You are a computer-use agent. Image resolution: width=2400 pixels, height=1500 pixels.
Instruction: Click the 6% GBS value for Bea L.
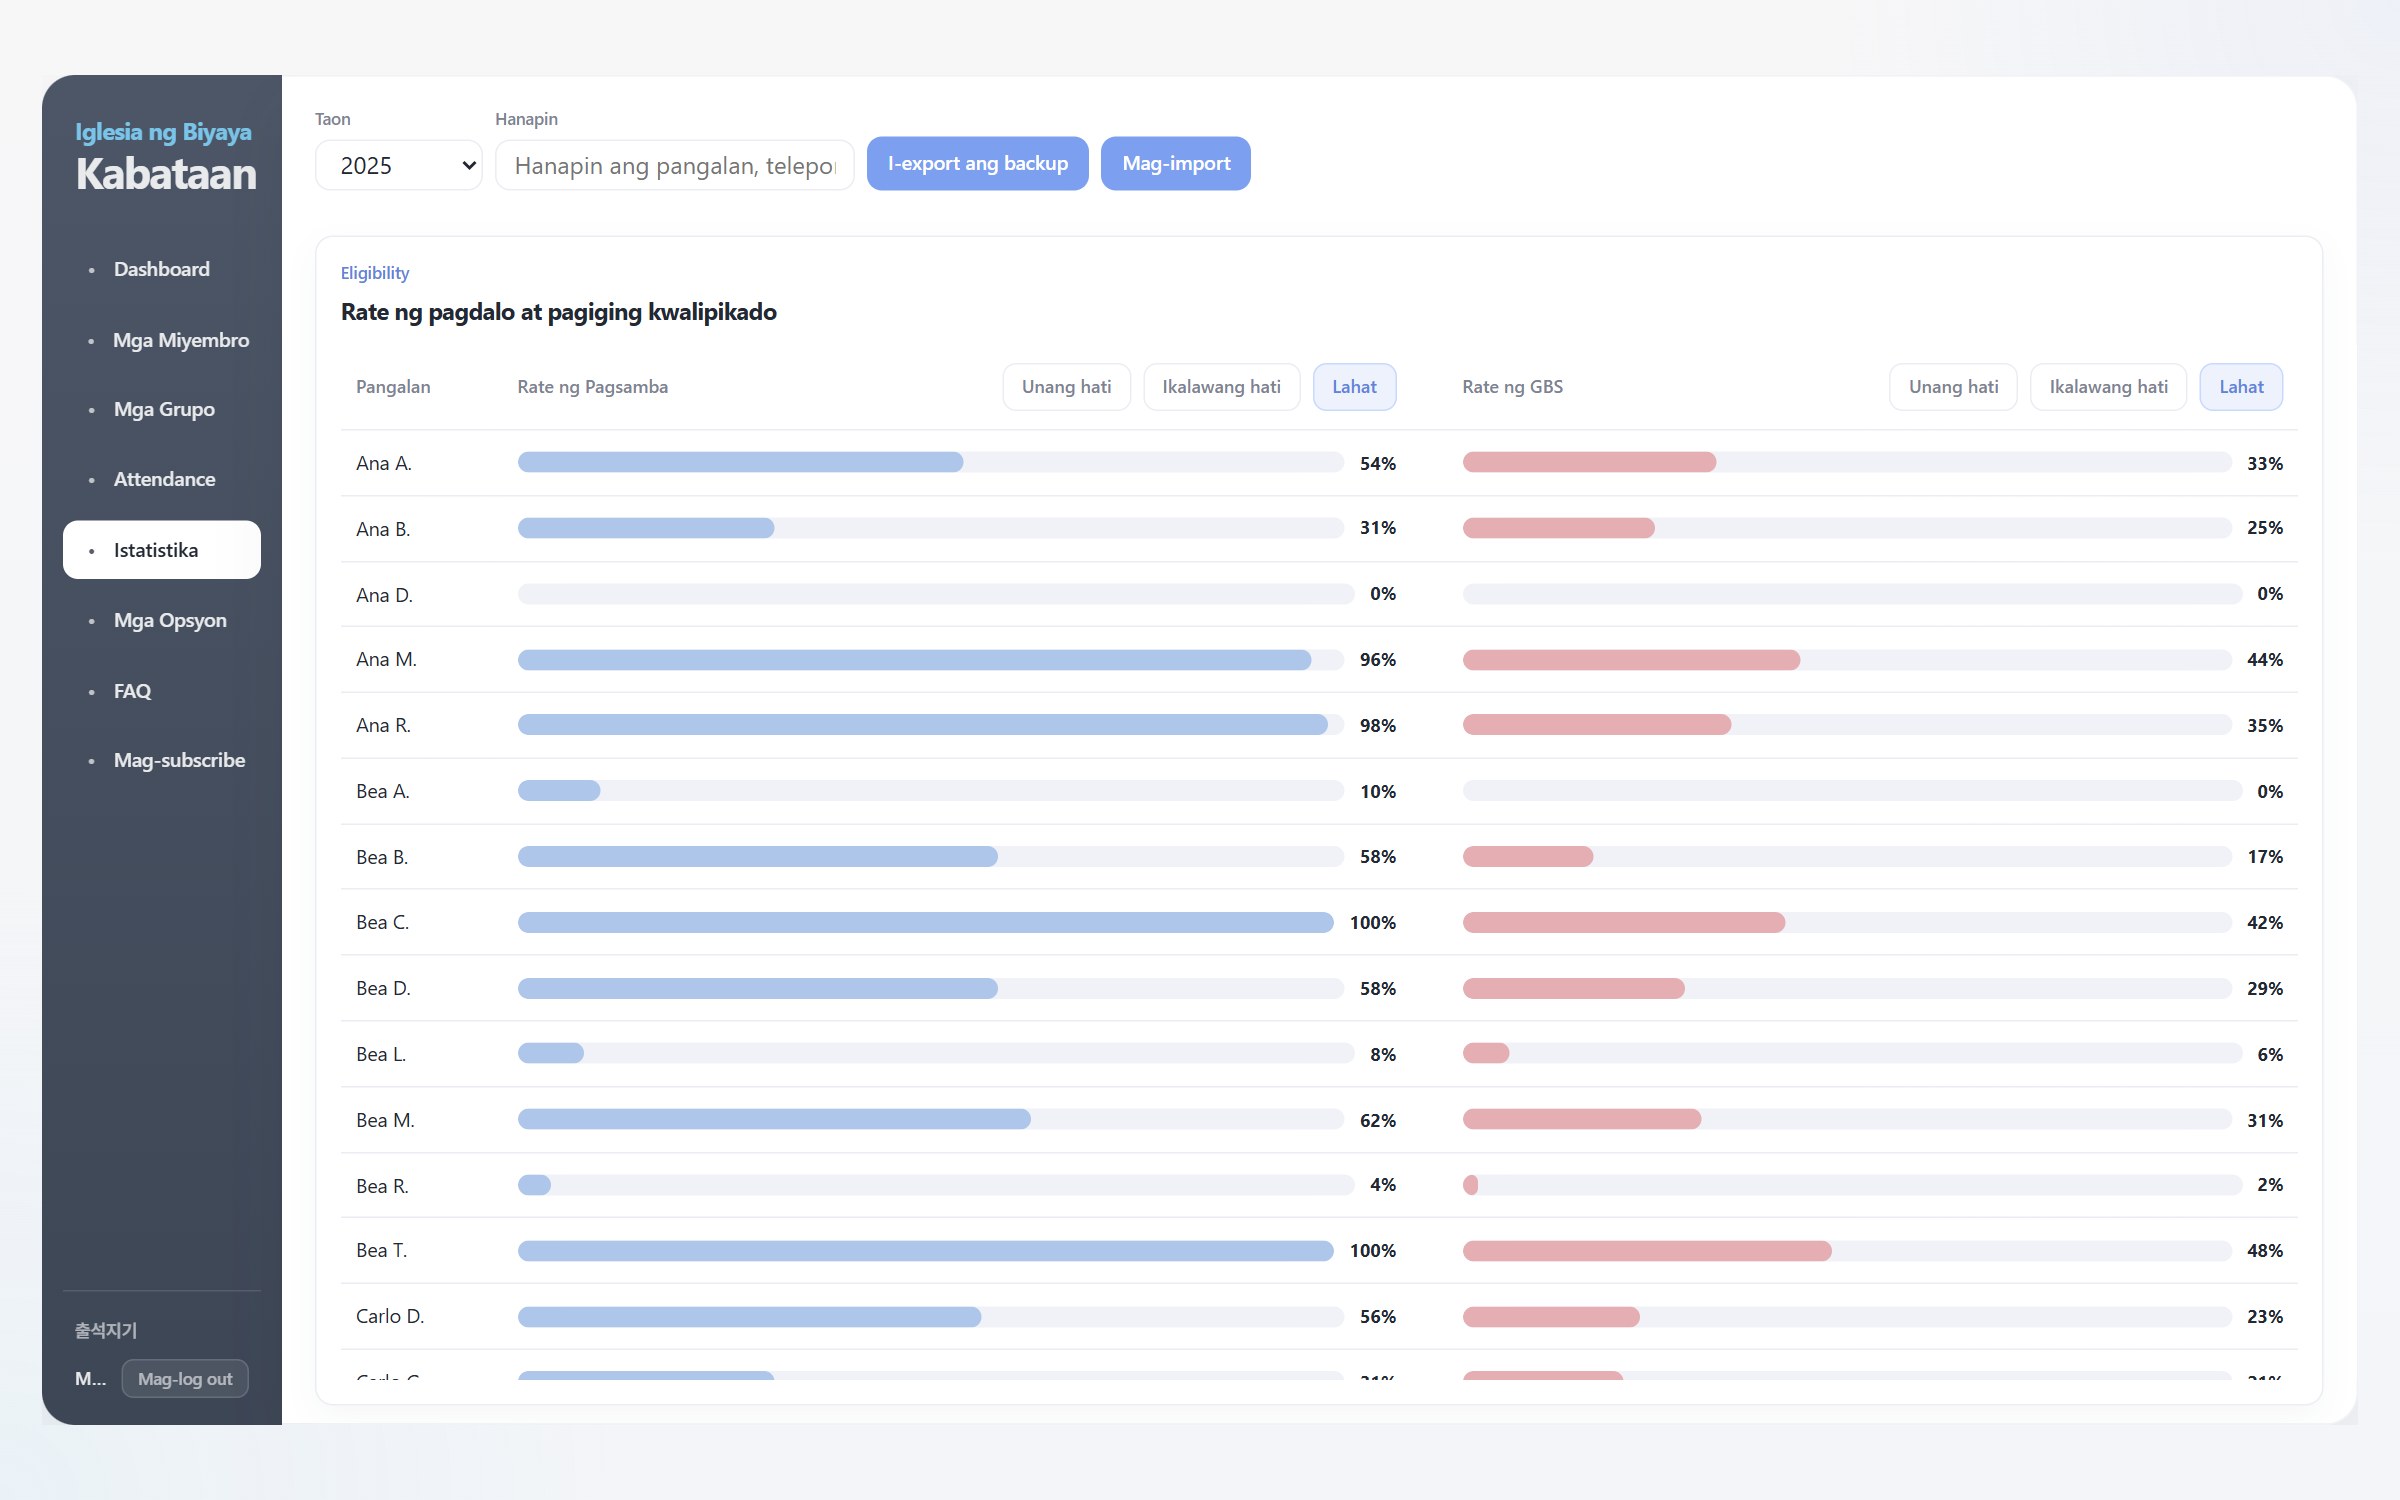(2270, 1055)
